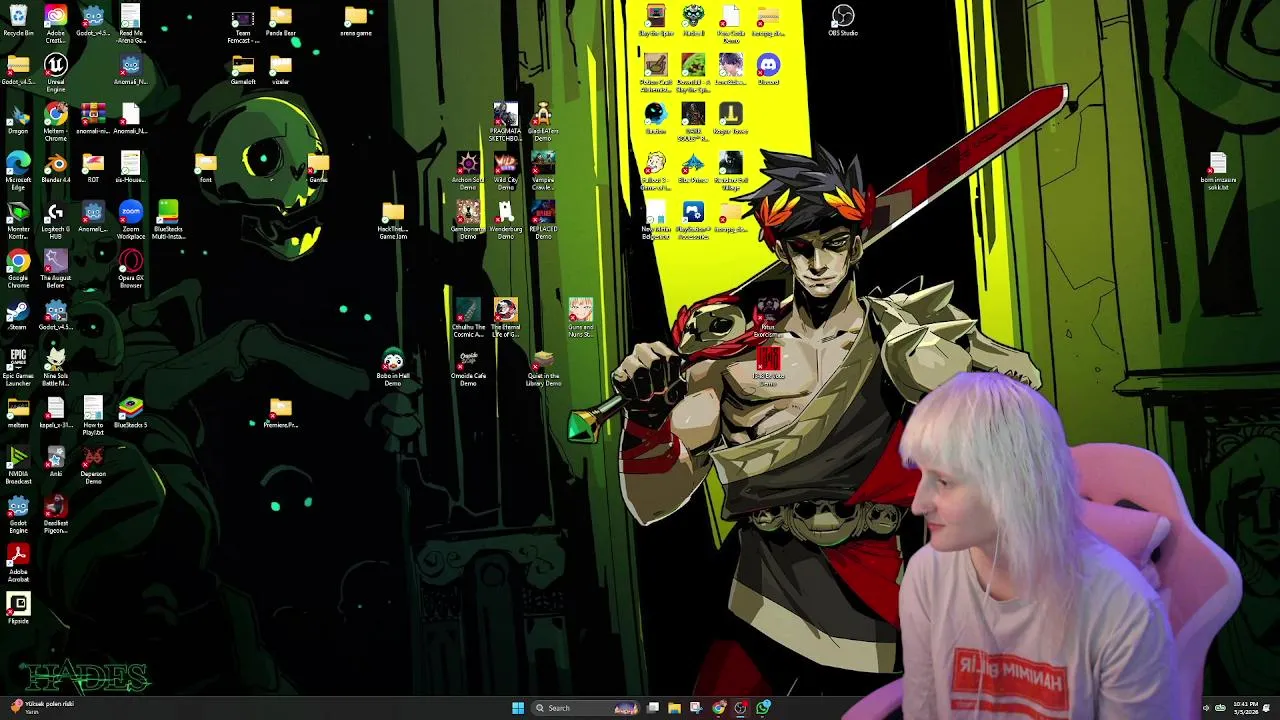Open HackThe Game Jam folder
The width and height of the screenshot is (1280, 720).
click(x=393, y=220)
